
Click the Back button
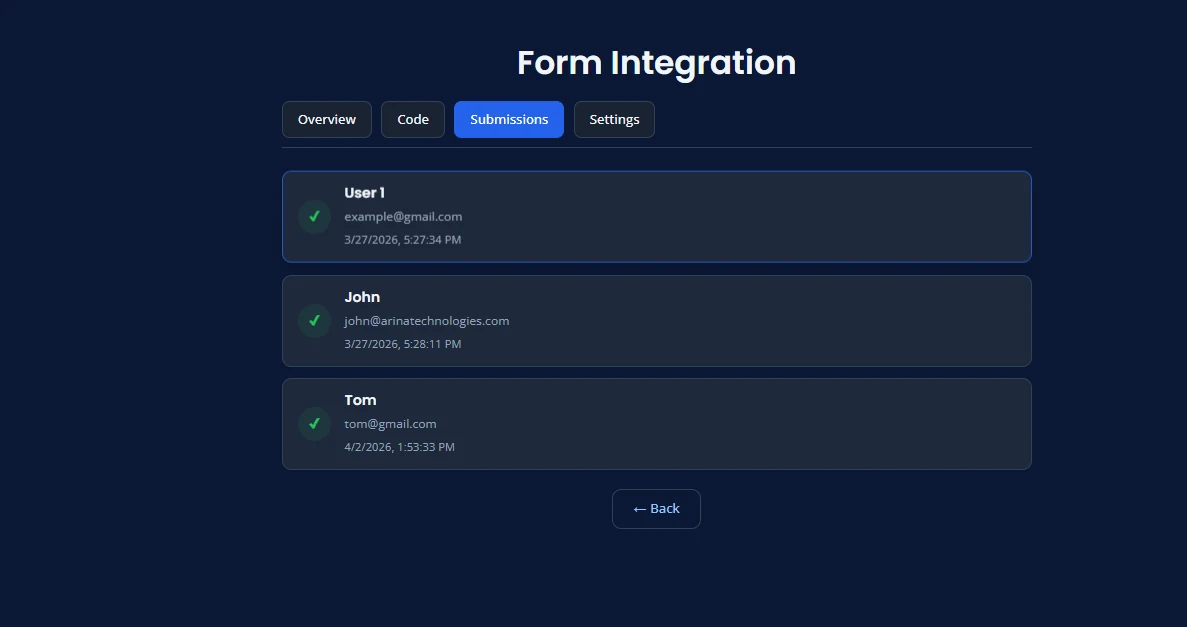tap(656, 508)
